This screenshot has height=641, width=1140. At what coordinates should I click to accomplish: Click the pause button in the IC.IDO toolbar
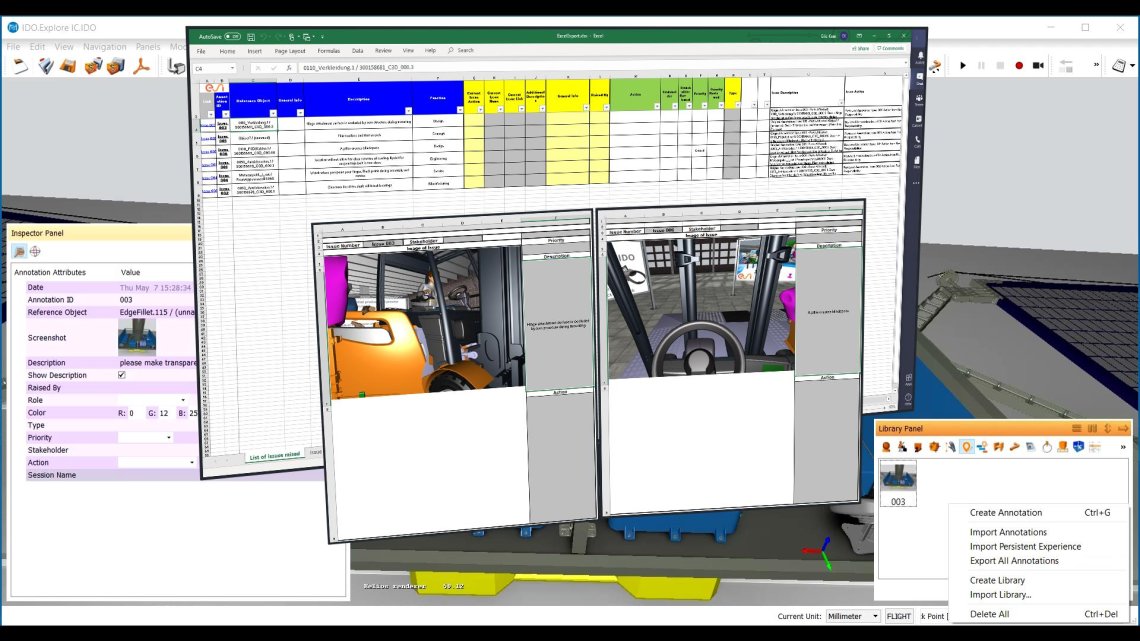[x=982, y=65]
